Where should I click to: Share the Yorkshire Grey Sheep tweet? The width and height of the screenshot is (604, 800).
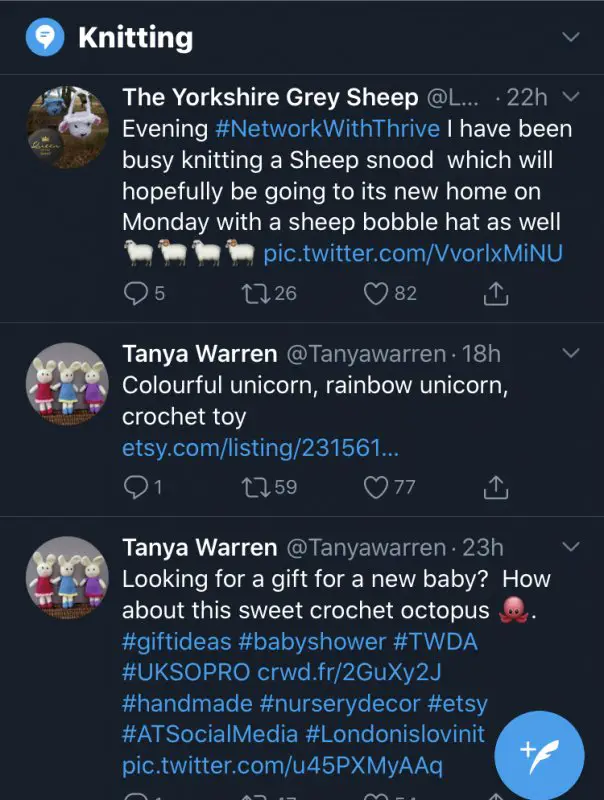[x=496, y=294]
